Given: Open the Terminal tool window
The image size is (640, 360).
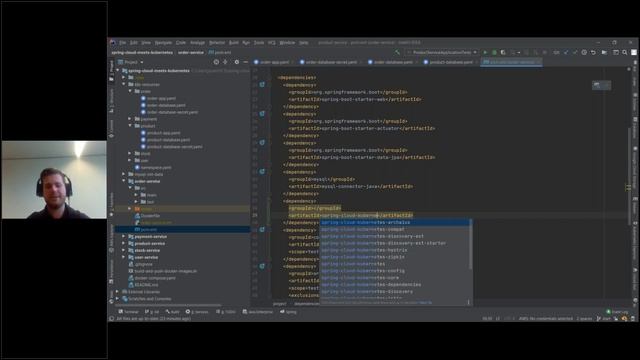Looking at the screenshot, I should 129,312.
